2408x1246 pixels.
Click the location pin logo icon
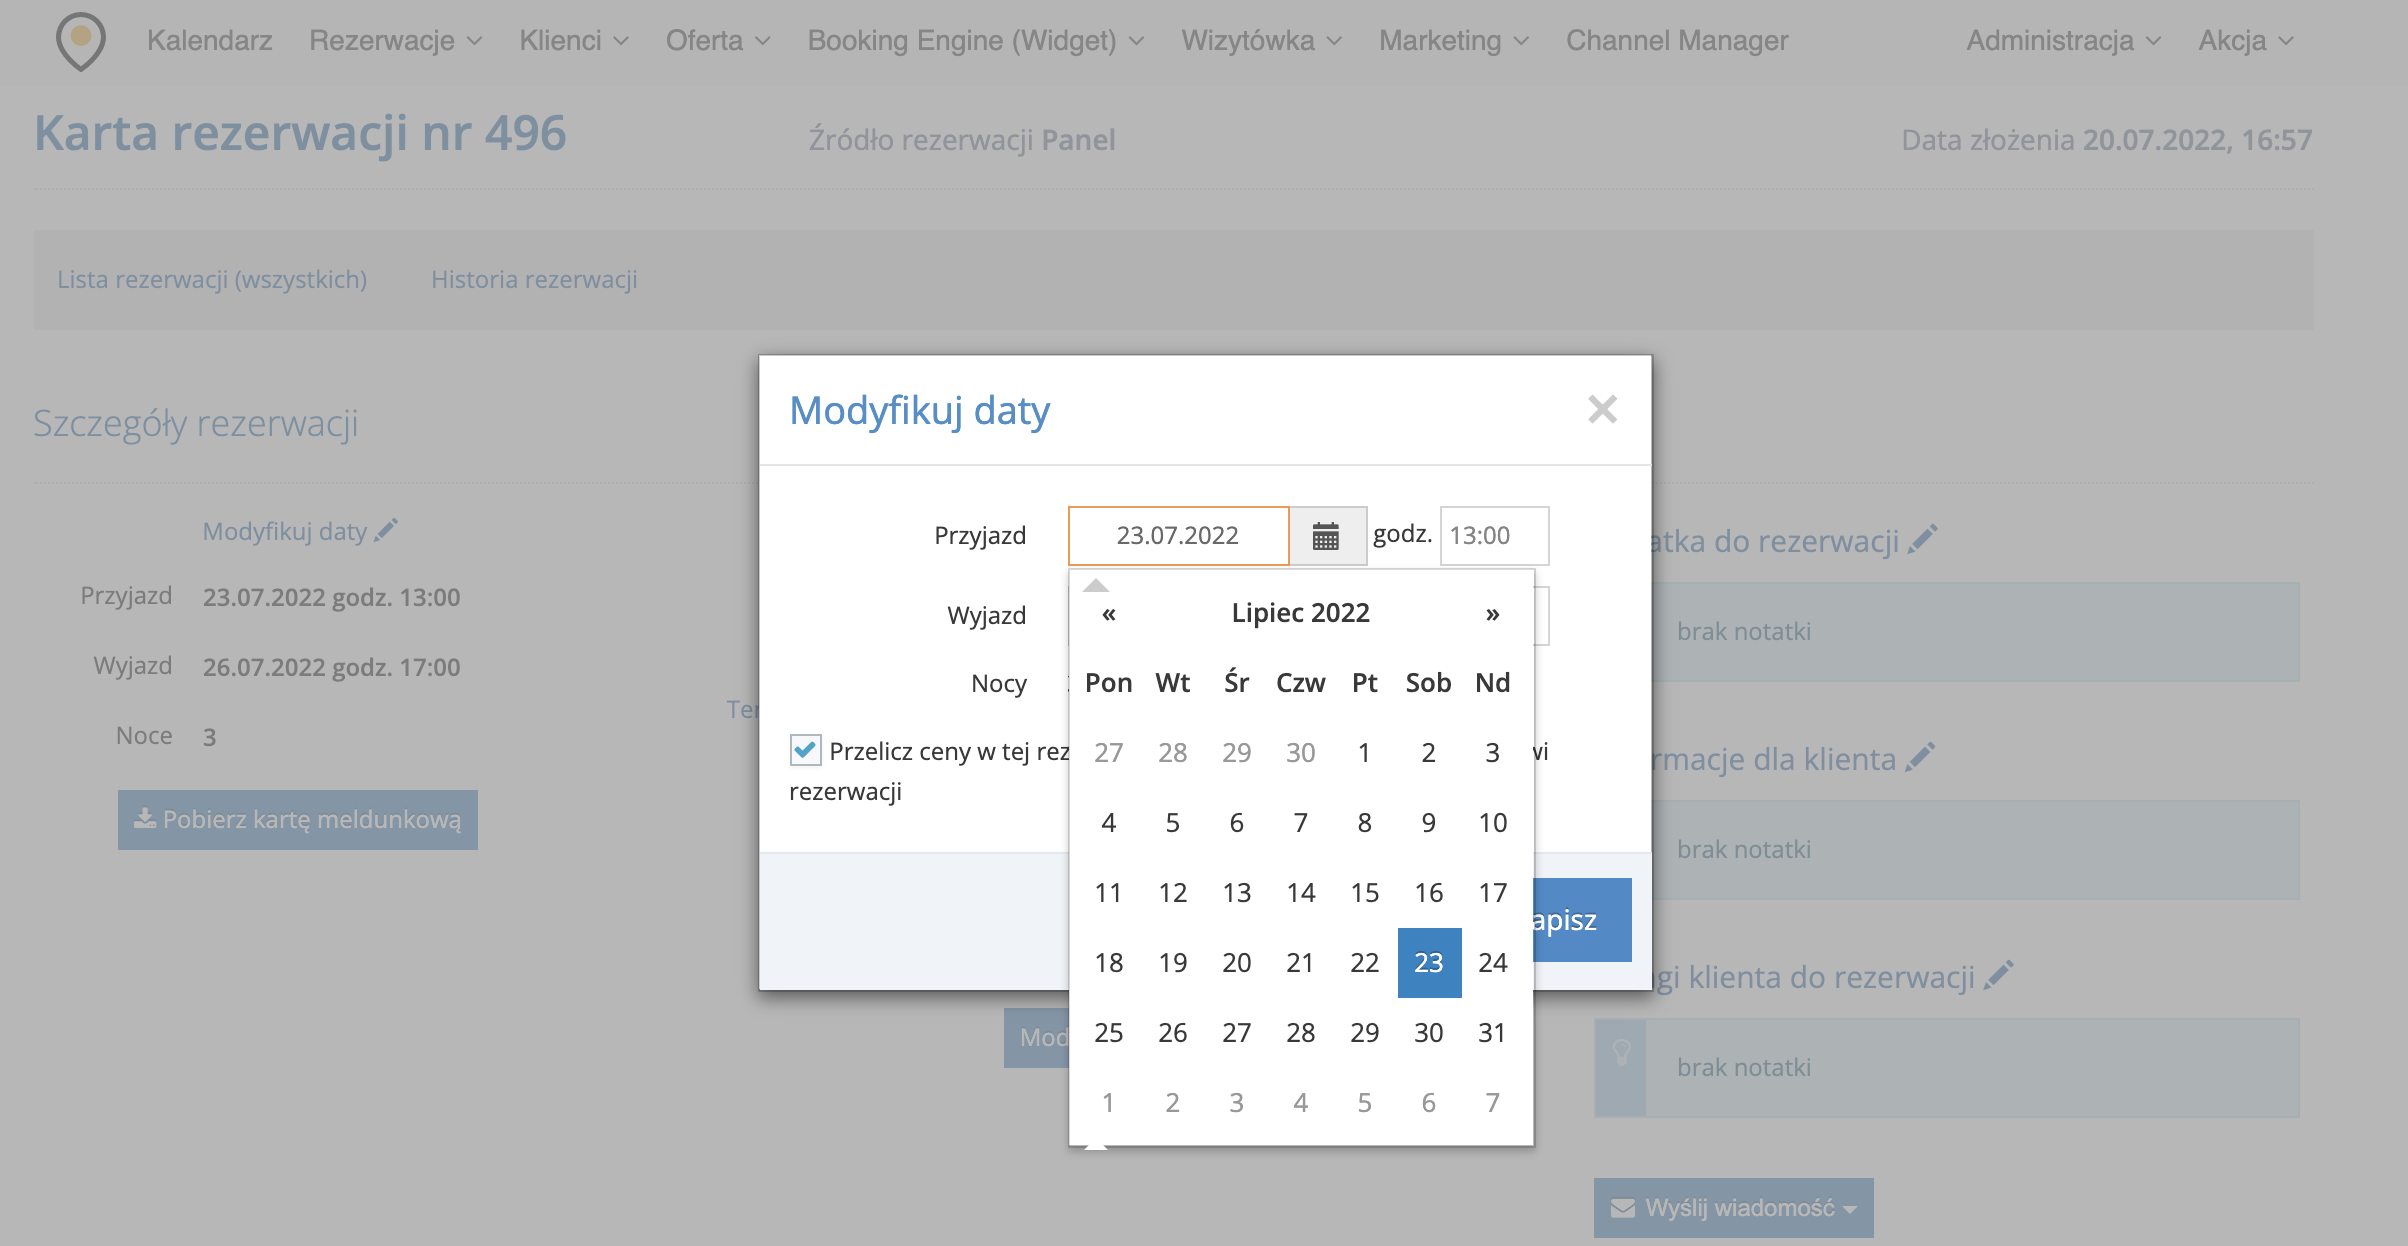coord(81,41)
